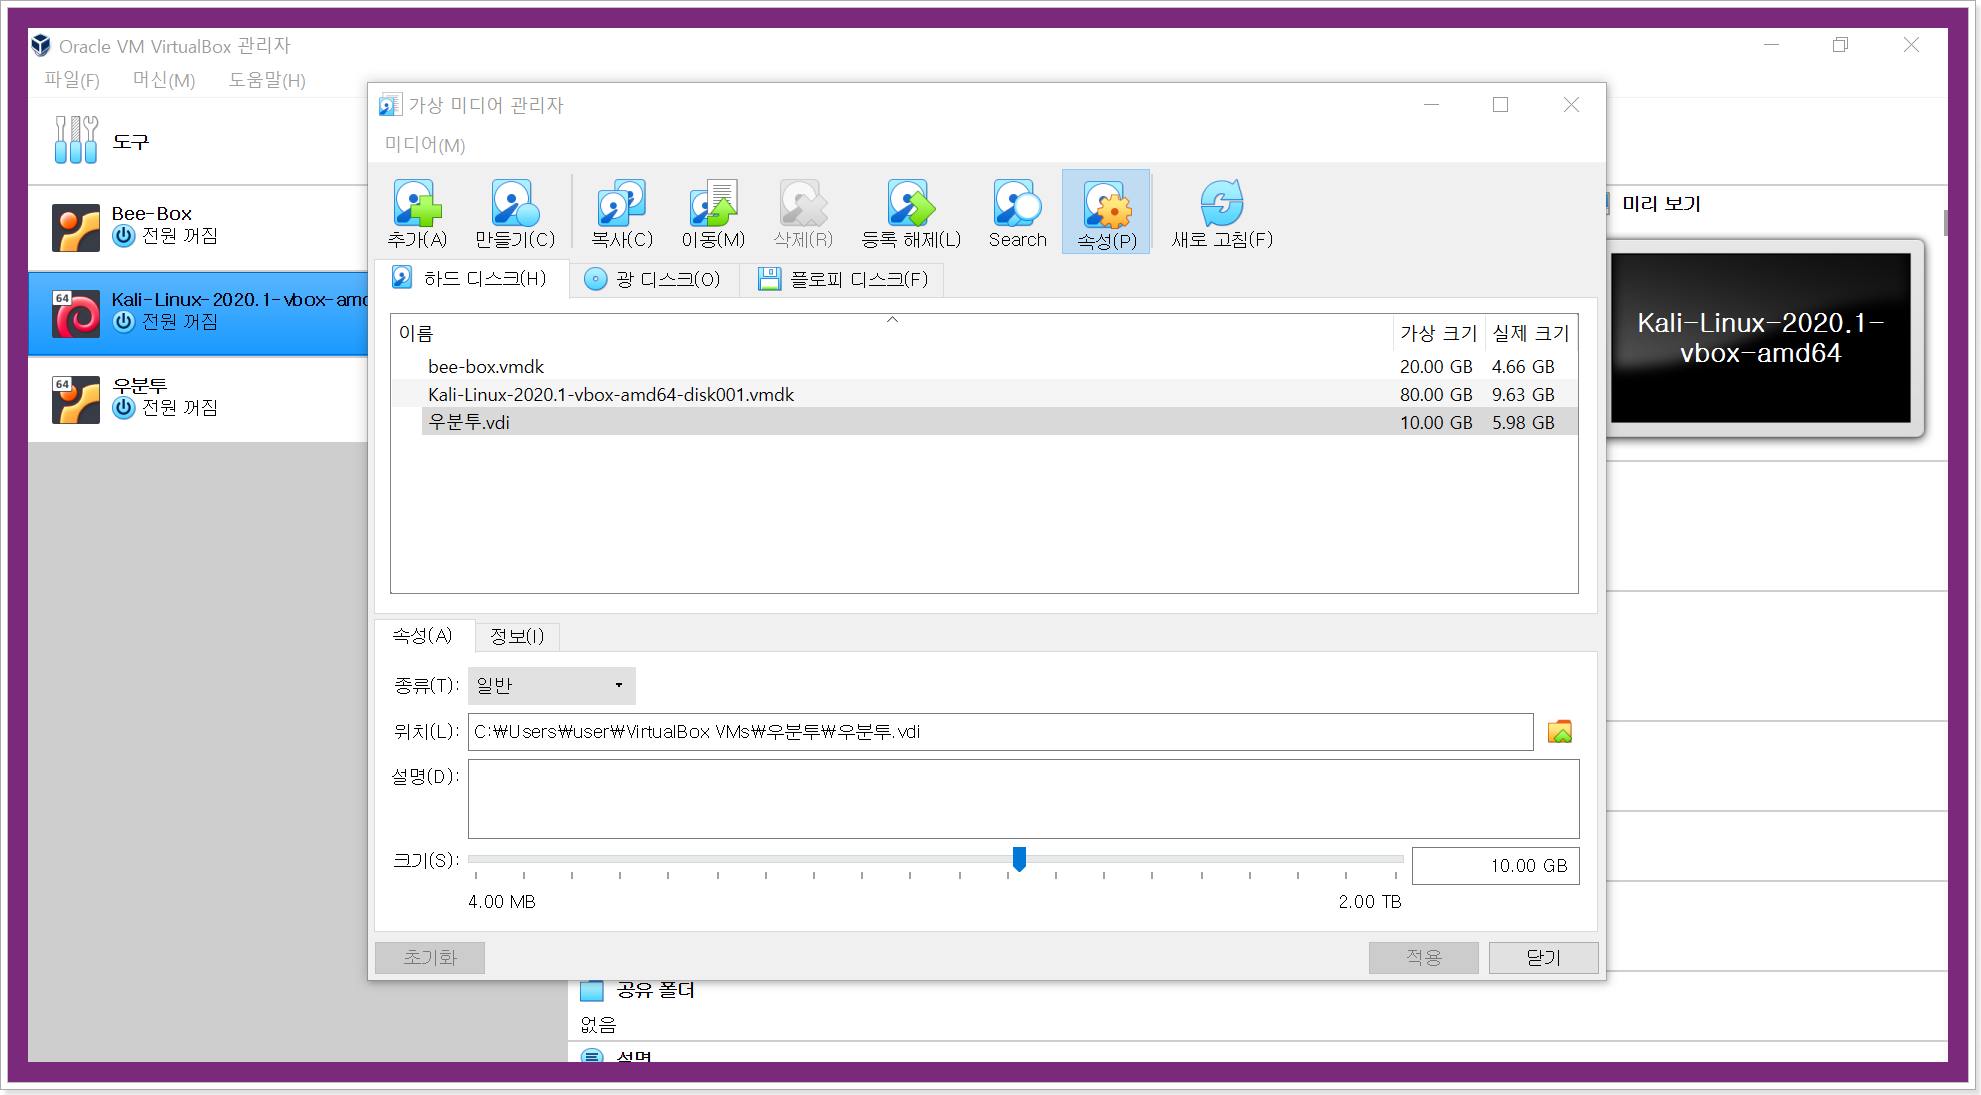The width and height of the screenshot is (1981, 1095).
Task: Maximize the 가상 미디어 관리자 window
Action: click(1500, 105)
